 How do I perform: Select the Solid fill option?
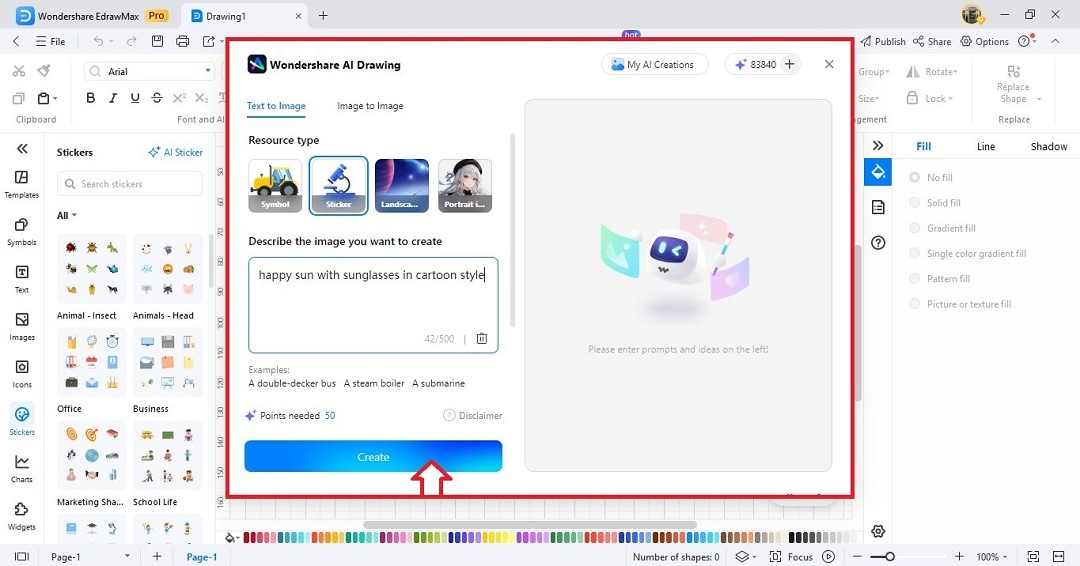pyautogui.click(x=935, y=202)
